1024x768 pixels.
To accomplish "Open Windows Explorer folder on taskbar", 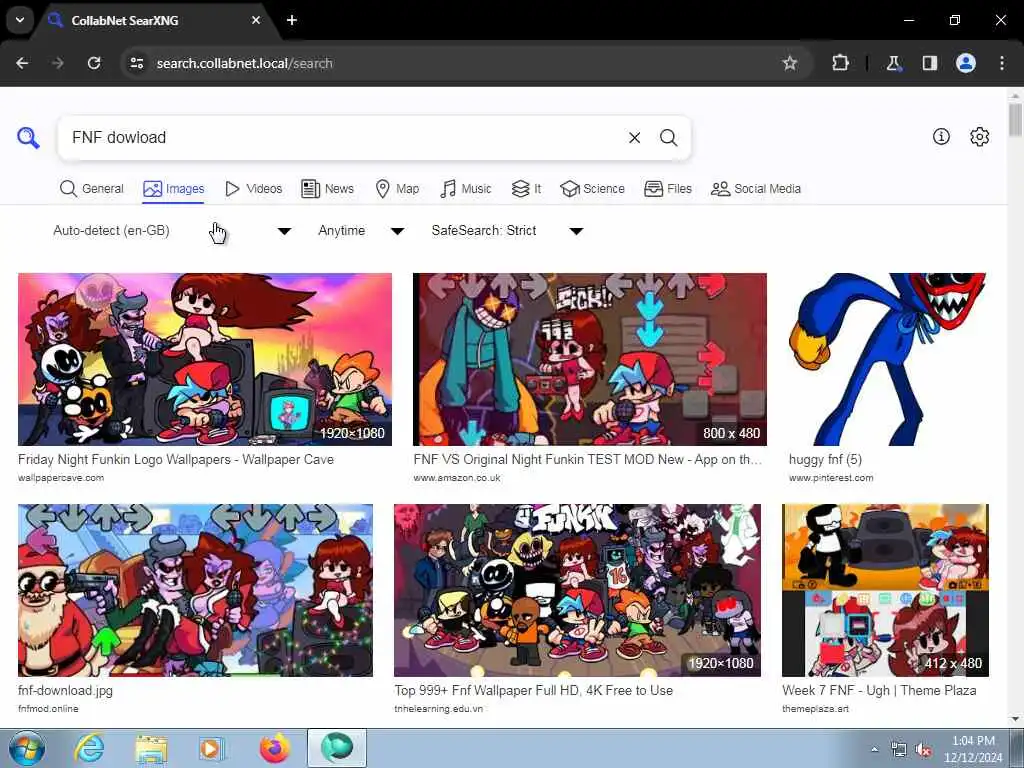I will [151, 748].
